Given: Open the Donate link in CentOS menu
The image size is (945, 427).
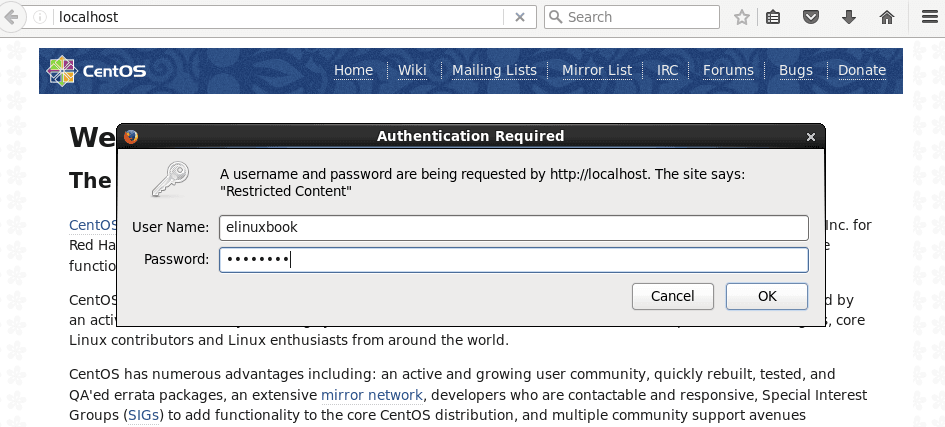Looking at the screenshot, I should pyautogui.click(x=862, y=70).
